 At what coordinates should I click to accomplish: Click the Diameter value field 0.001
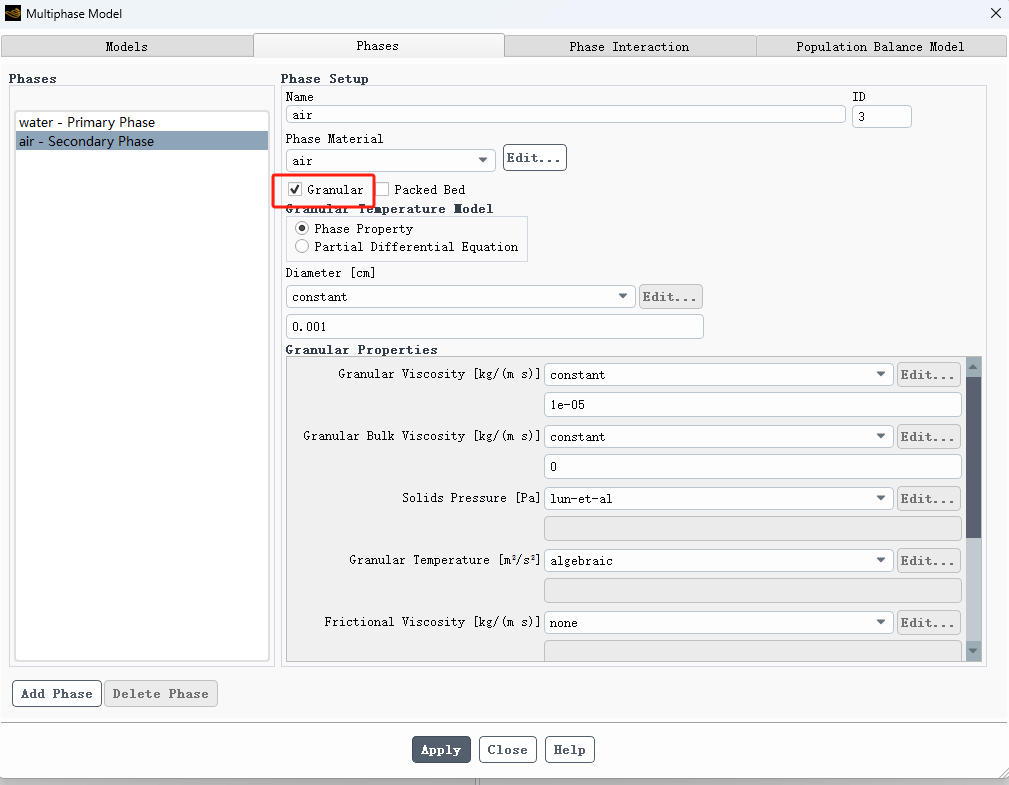[494, 327]
